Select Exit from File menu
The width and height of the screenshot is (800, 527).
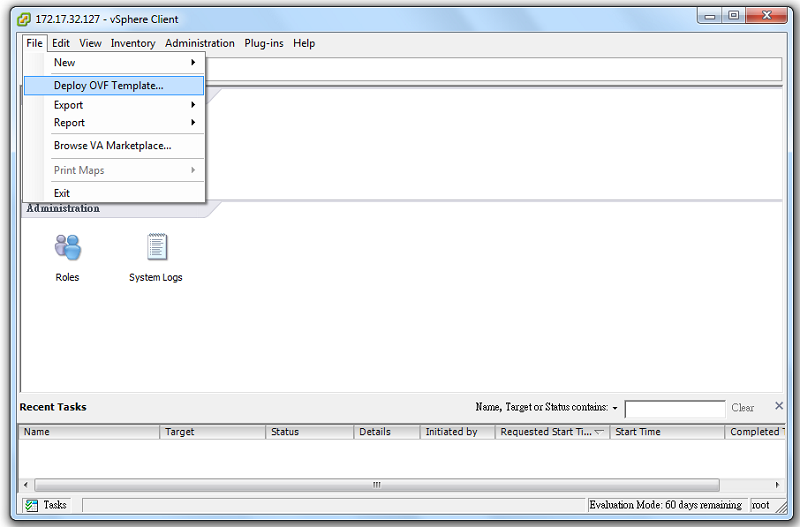62,193
